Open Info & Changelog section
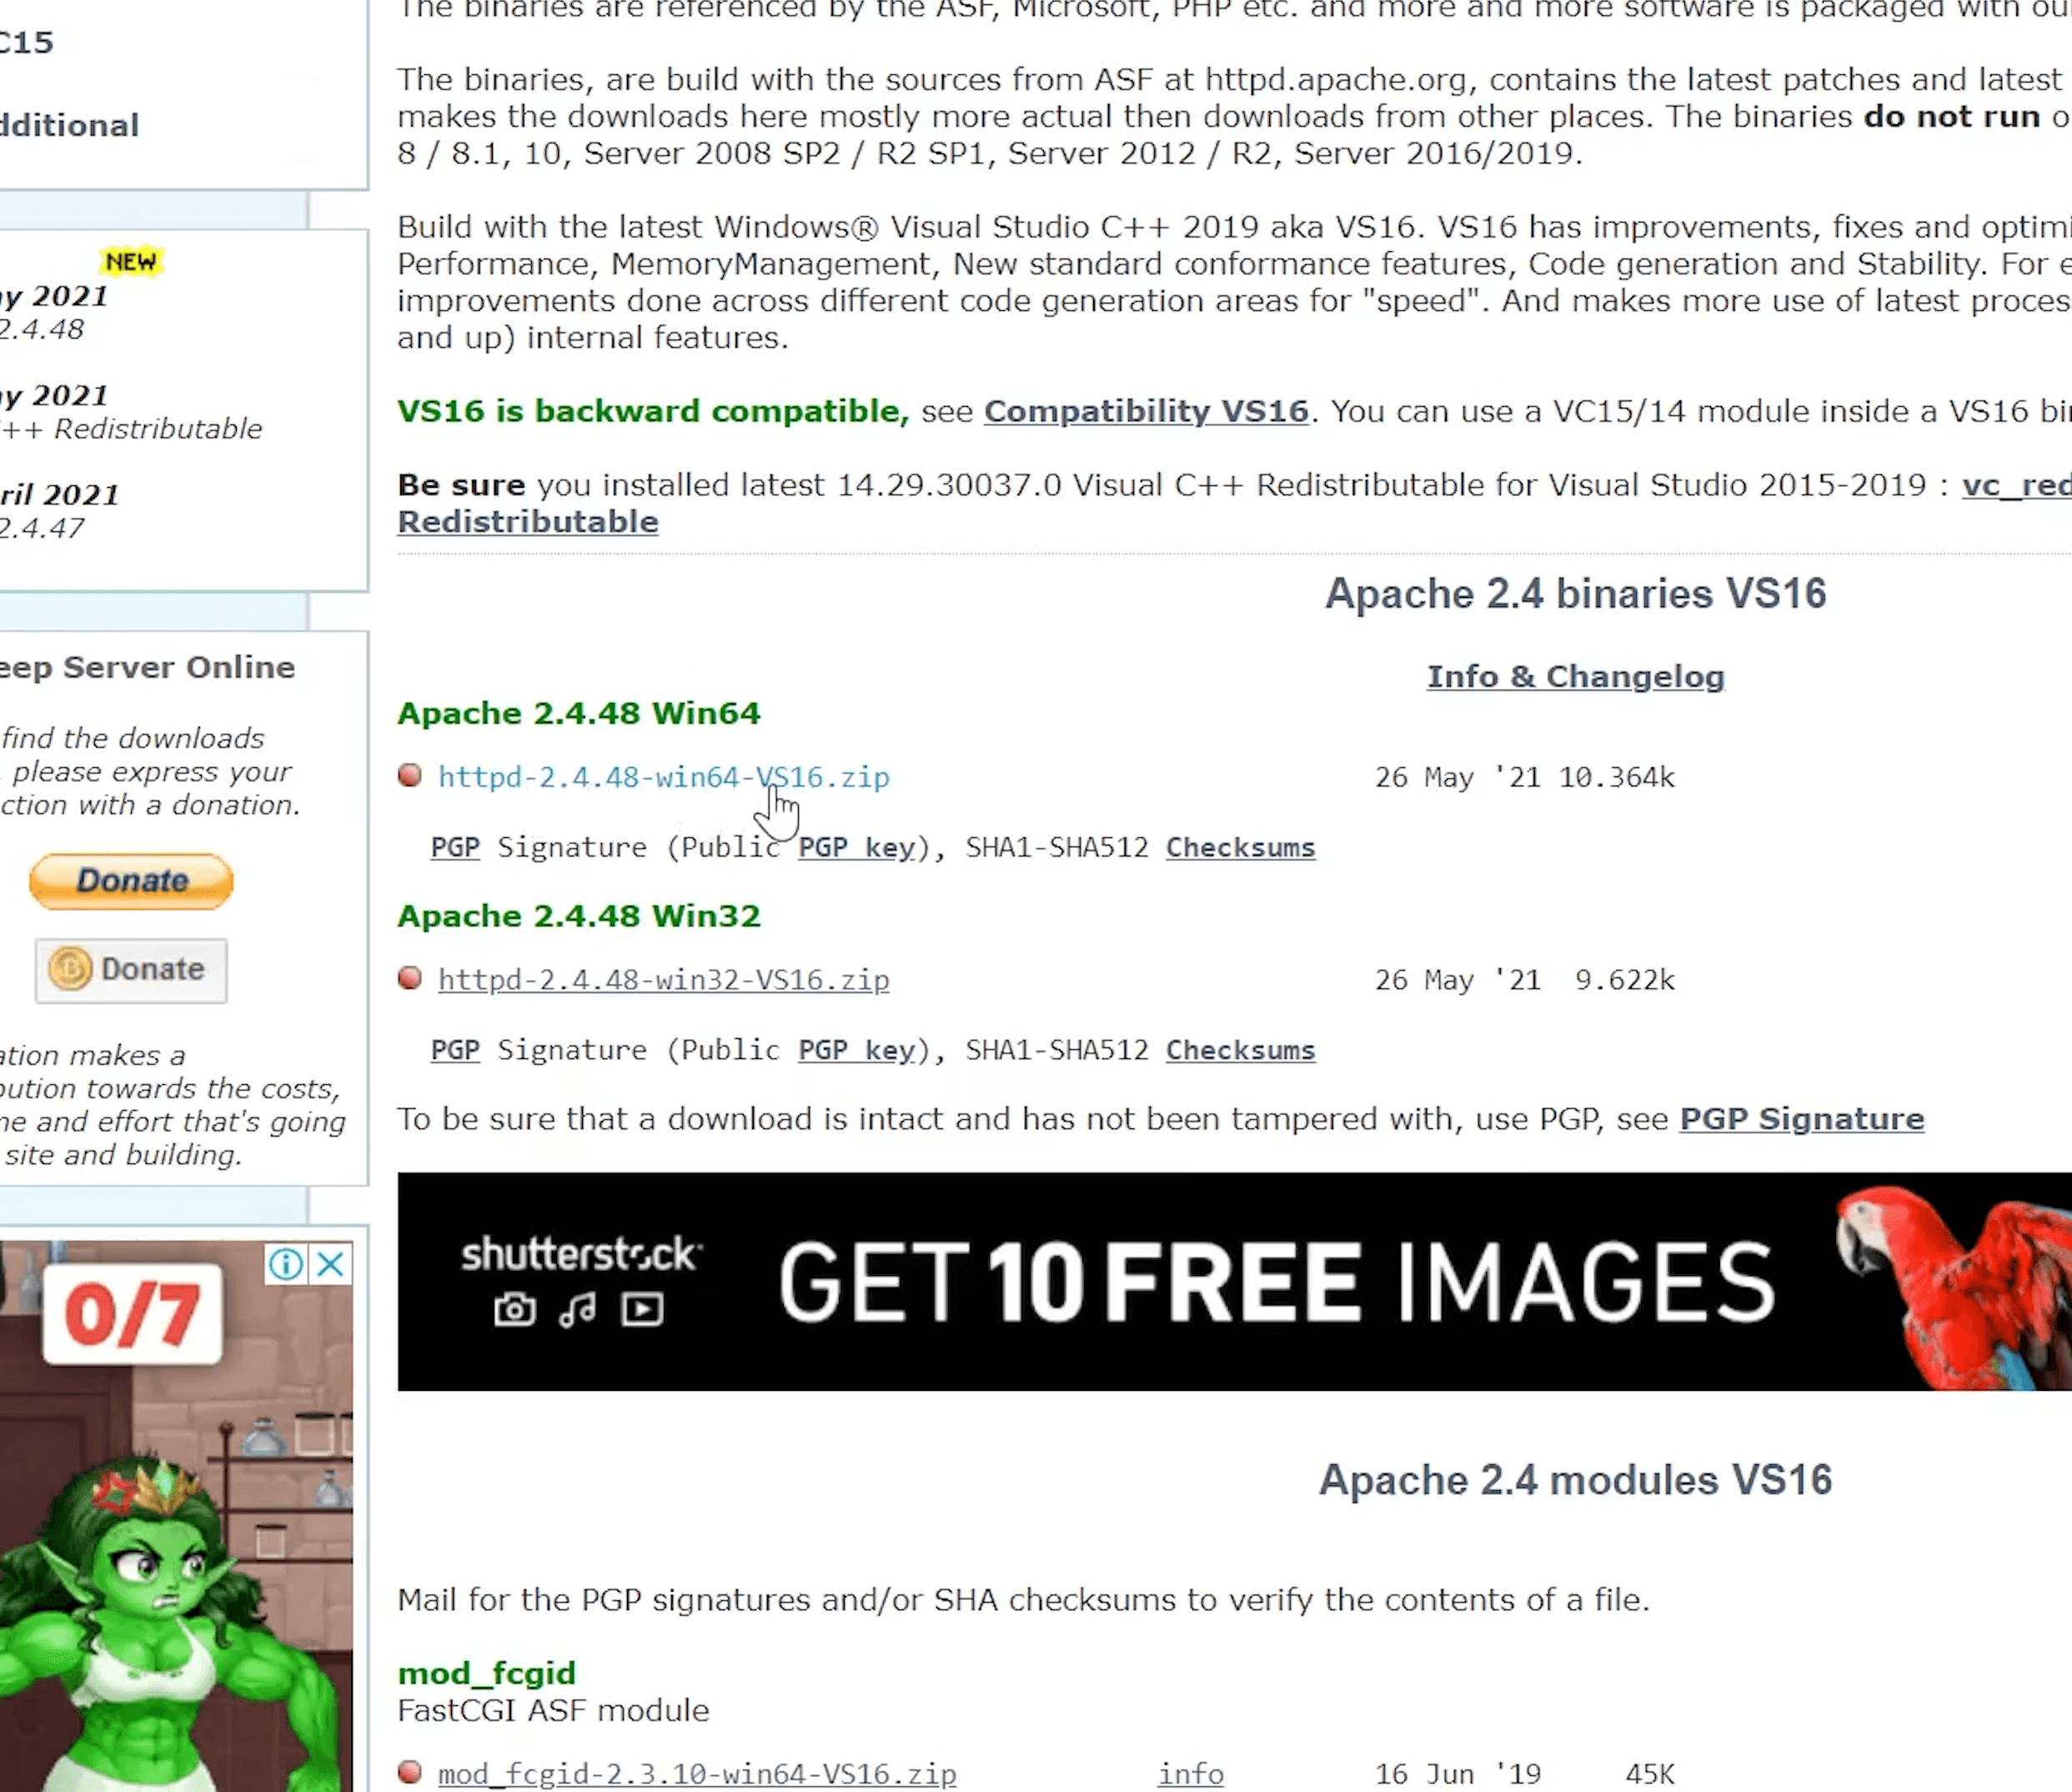Screen dimensions: 2072x1792 tap(1575, 675)
